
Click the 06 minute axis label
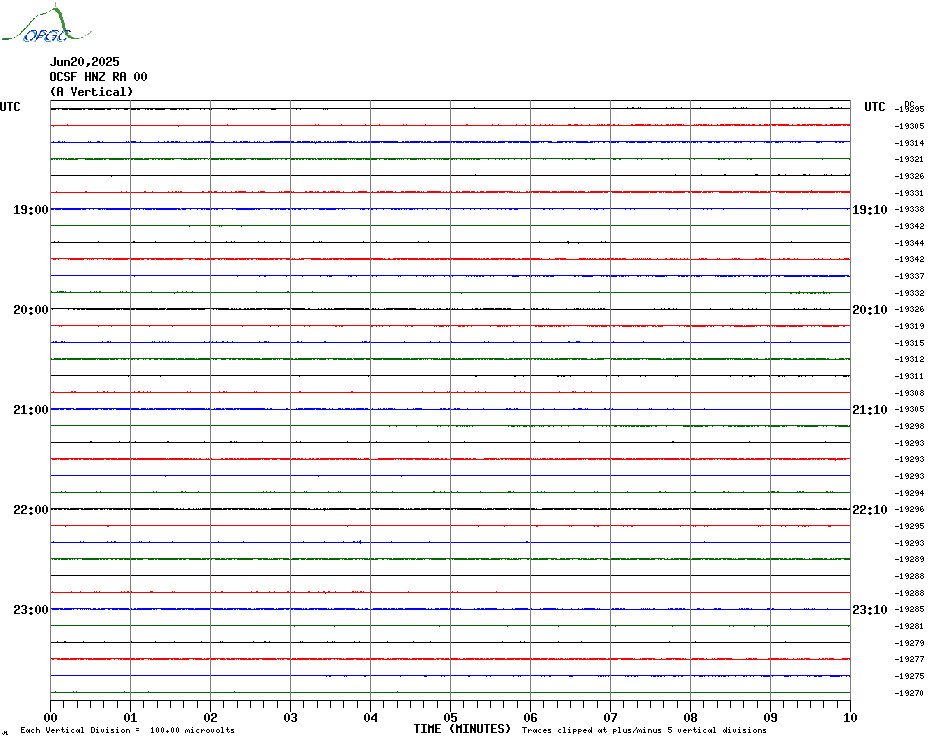531,717
